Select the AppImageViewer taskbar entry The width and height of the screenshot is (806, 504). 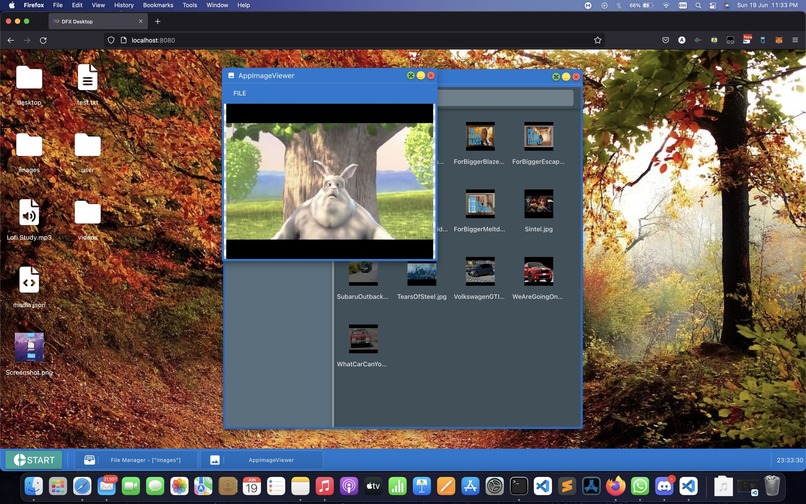pyautogui.click(x=261, y=460)
